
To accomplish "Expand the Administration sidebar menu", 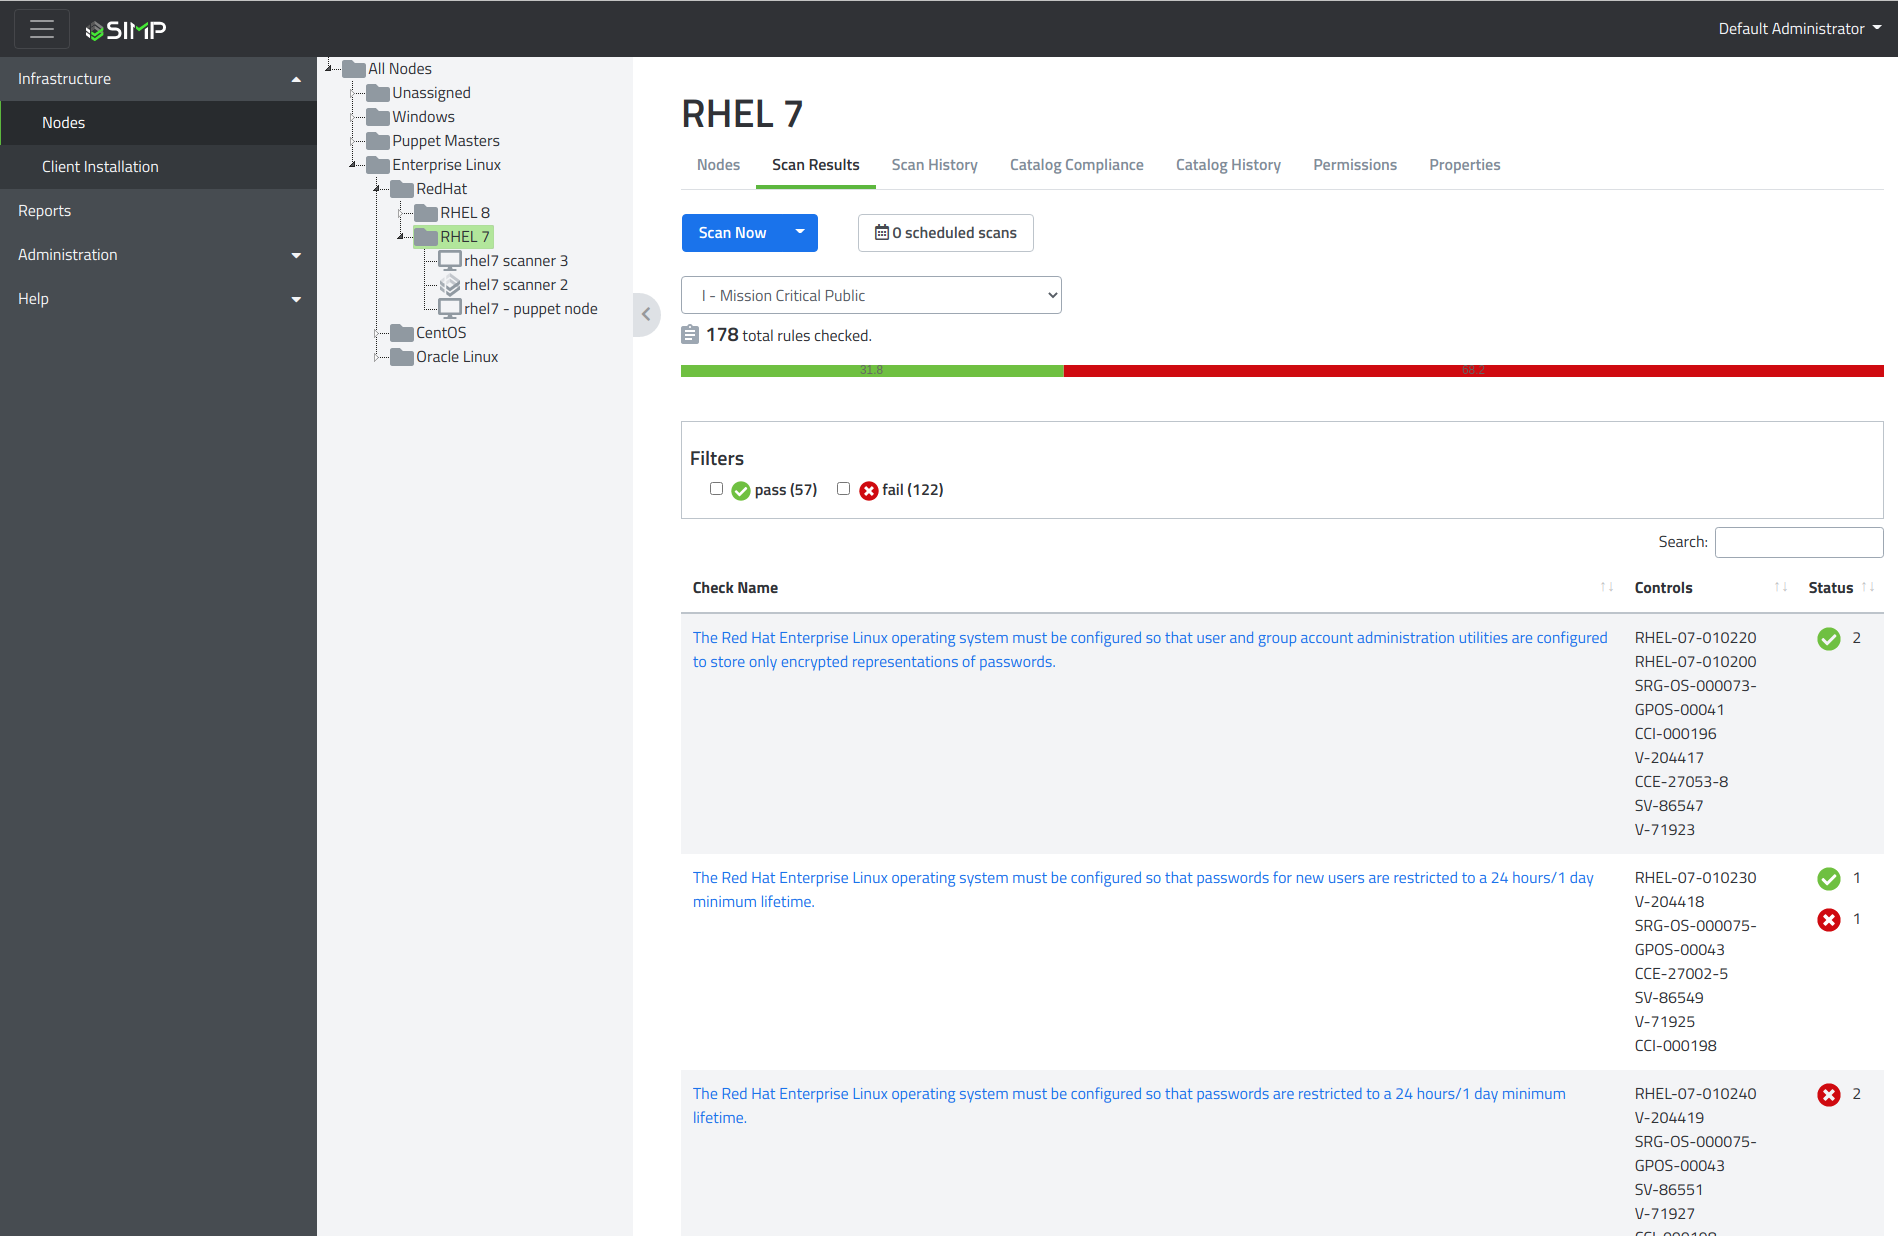I will pos(158,255).
